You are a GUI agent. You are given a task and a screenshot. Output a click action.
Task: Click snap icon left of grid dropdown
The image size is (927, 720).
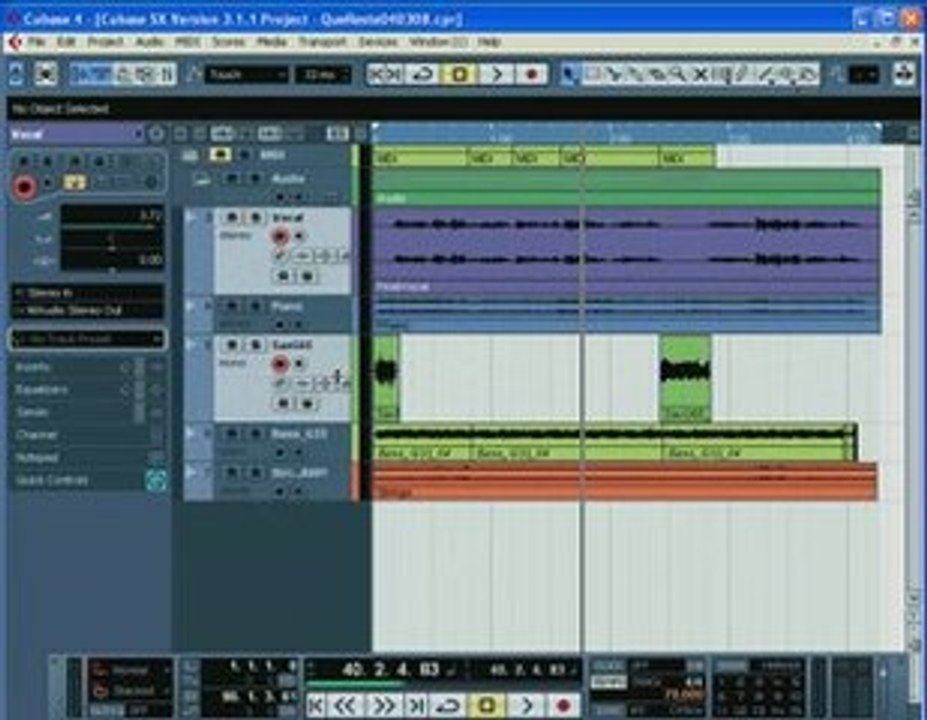(x=836, y=74)
